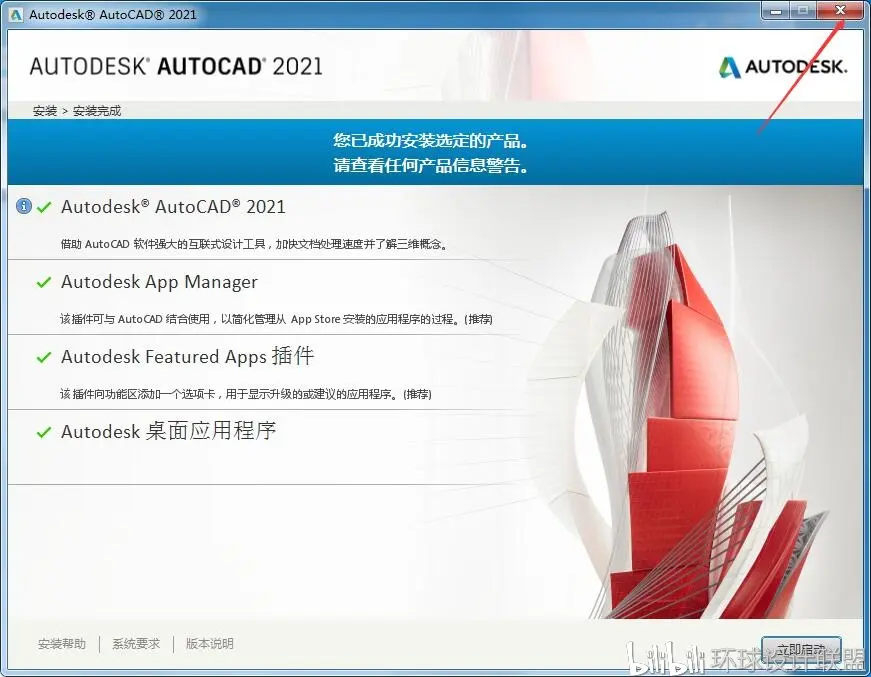Screen dimensions: 871x677
Task: Click the disabled maximize button
Action: pyautogui.click(x=803, y=11)
